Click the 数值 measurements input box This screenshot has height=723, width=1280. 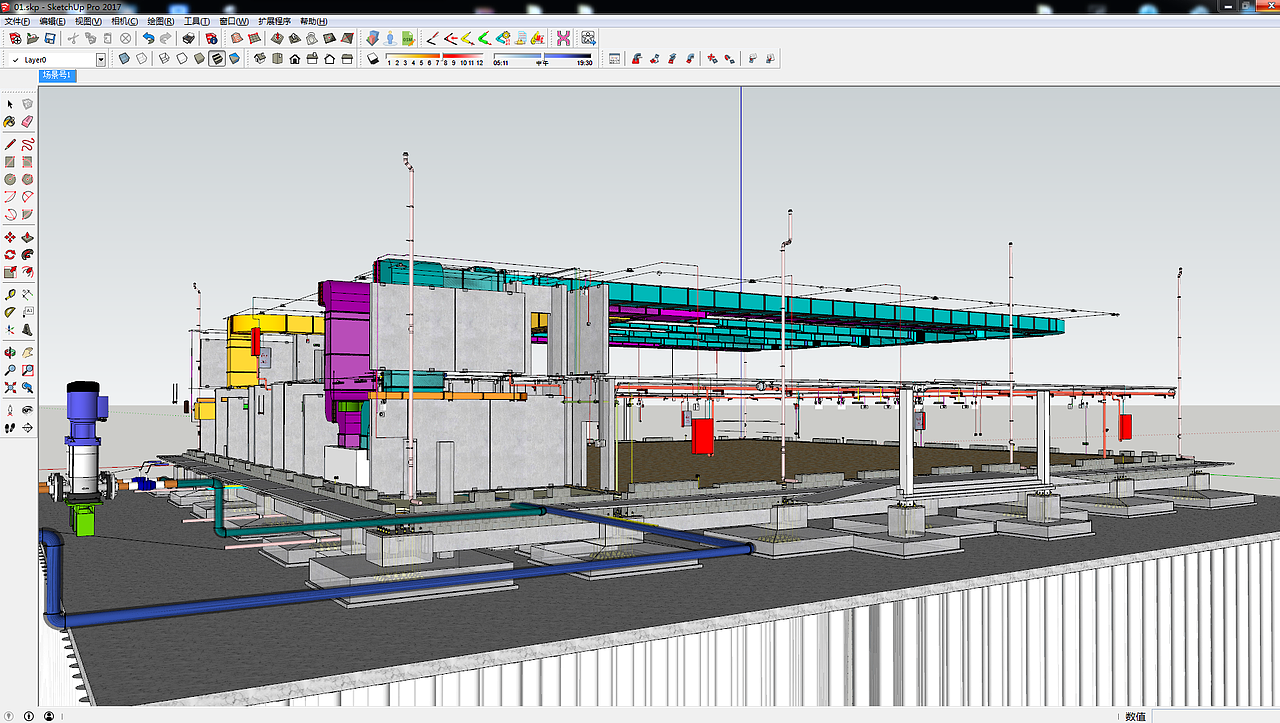click(1214, 716)
